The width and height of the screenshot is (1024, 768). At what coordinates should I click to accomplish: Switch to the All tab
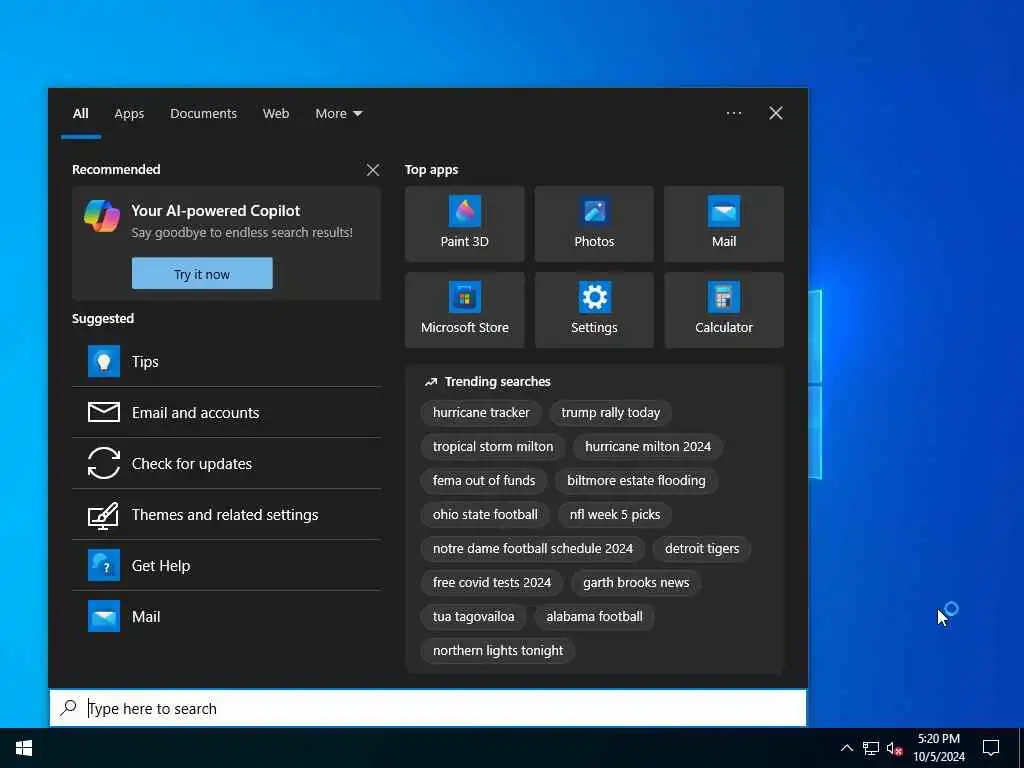(81, 114)
